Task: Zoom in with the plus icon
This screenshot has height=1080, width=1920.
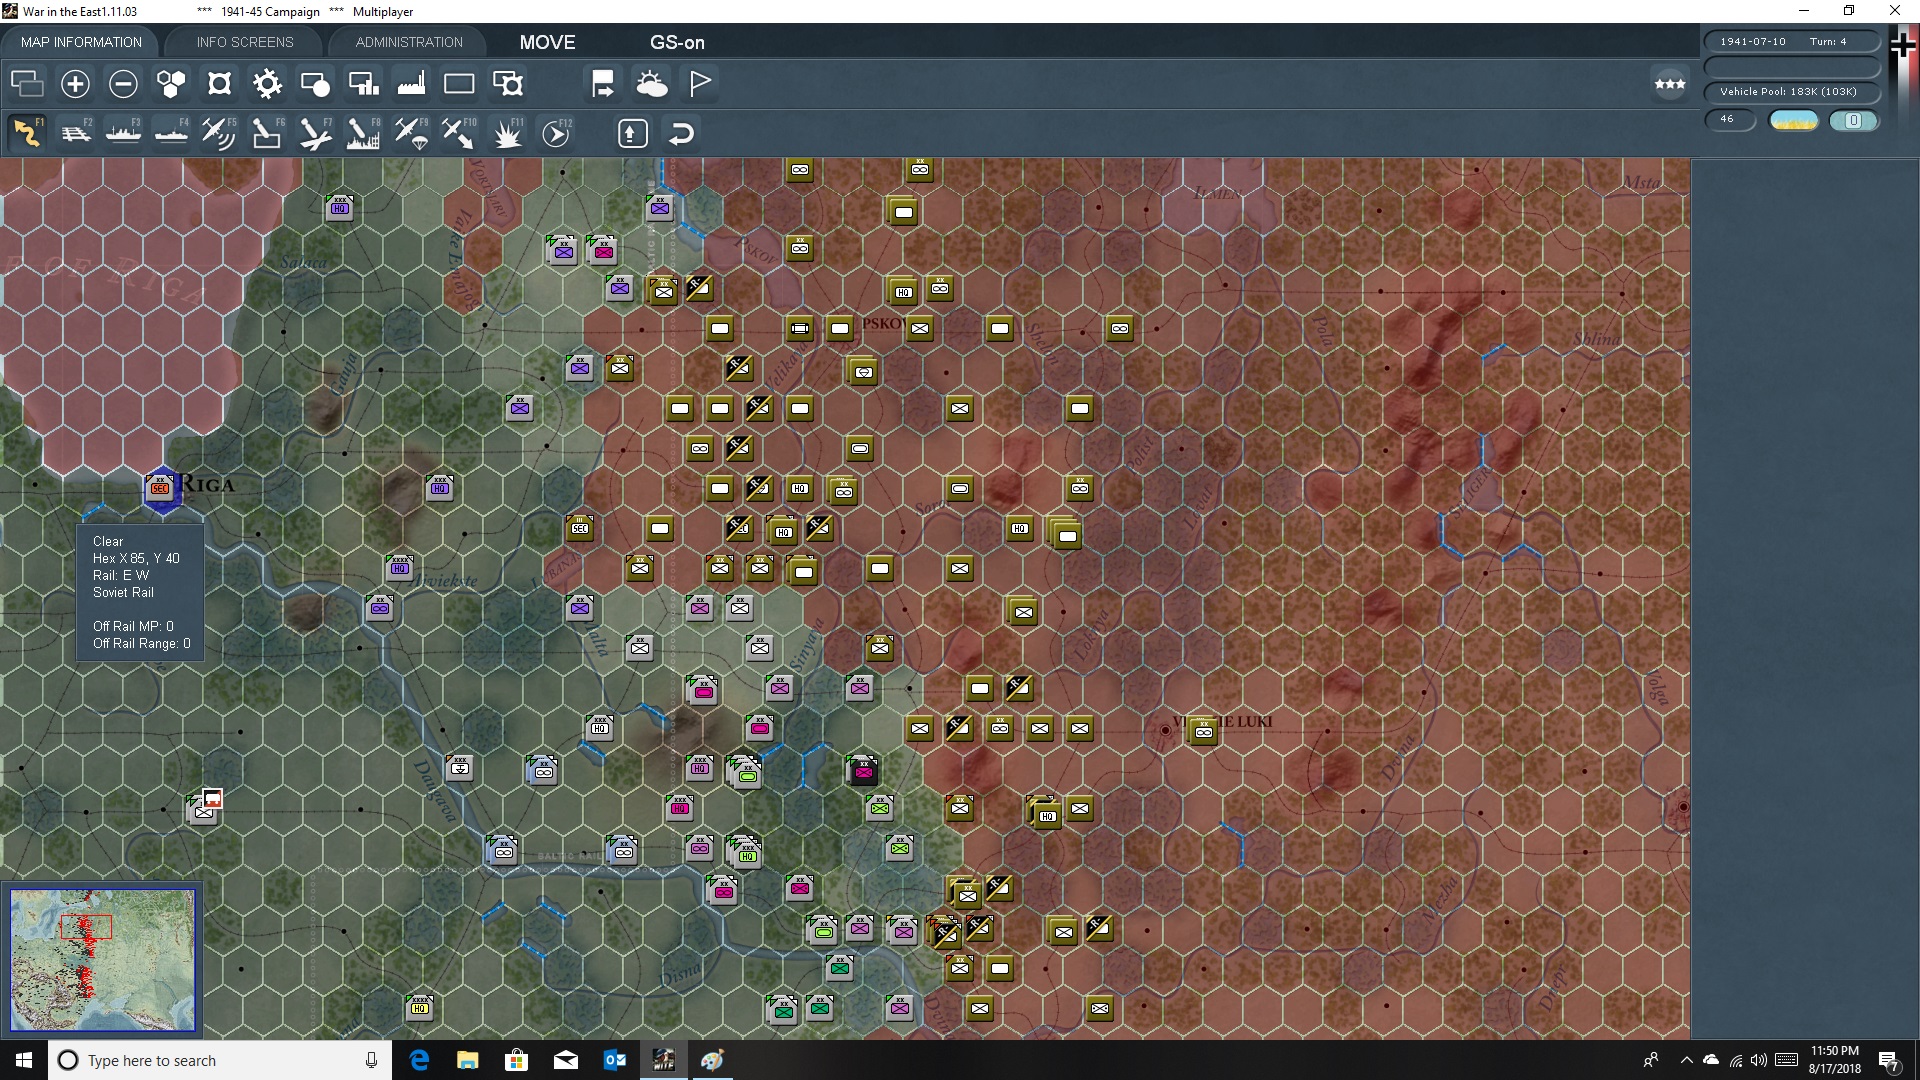Action: [x=75, y=84]
